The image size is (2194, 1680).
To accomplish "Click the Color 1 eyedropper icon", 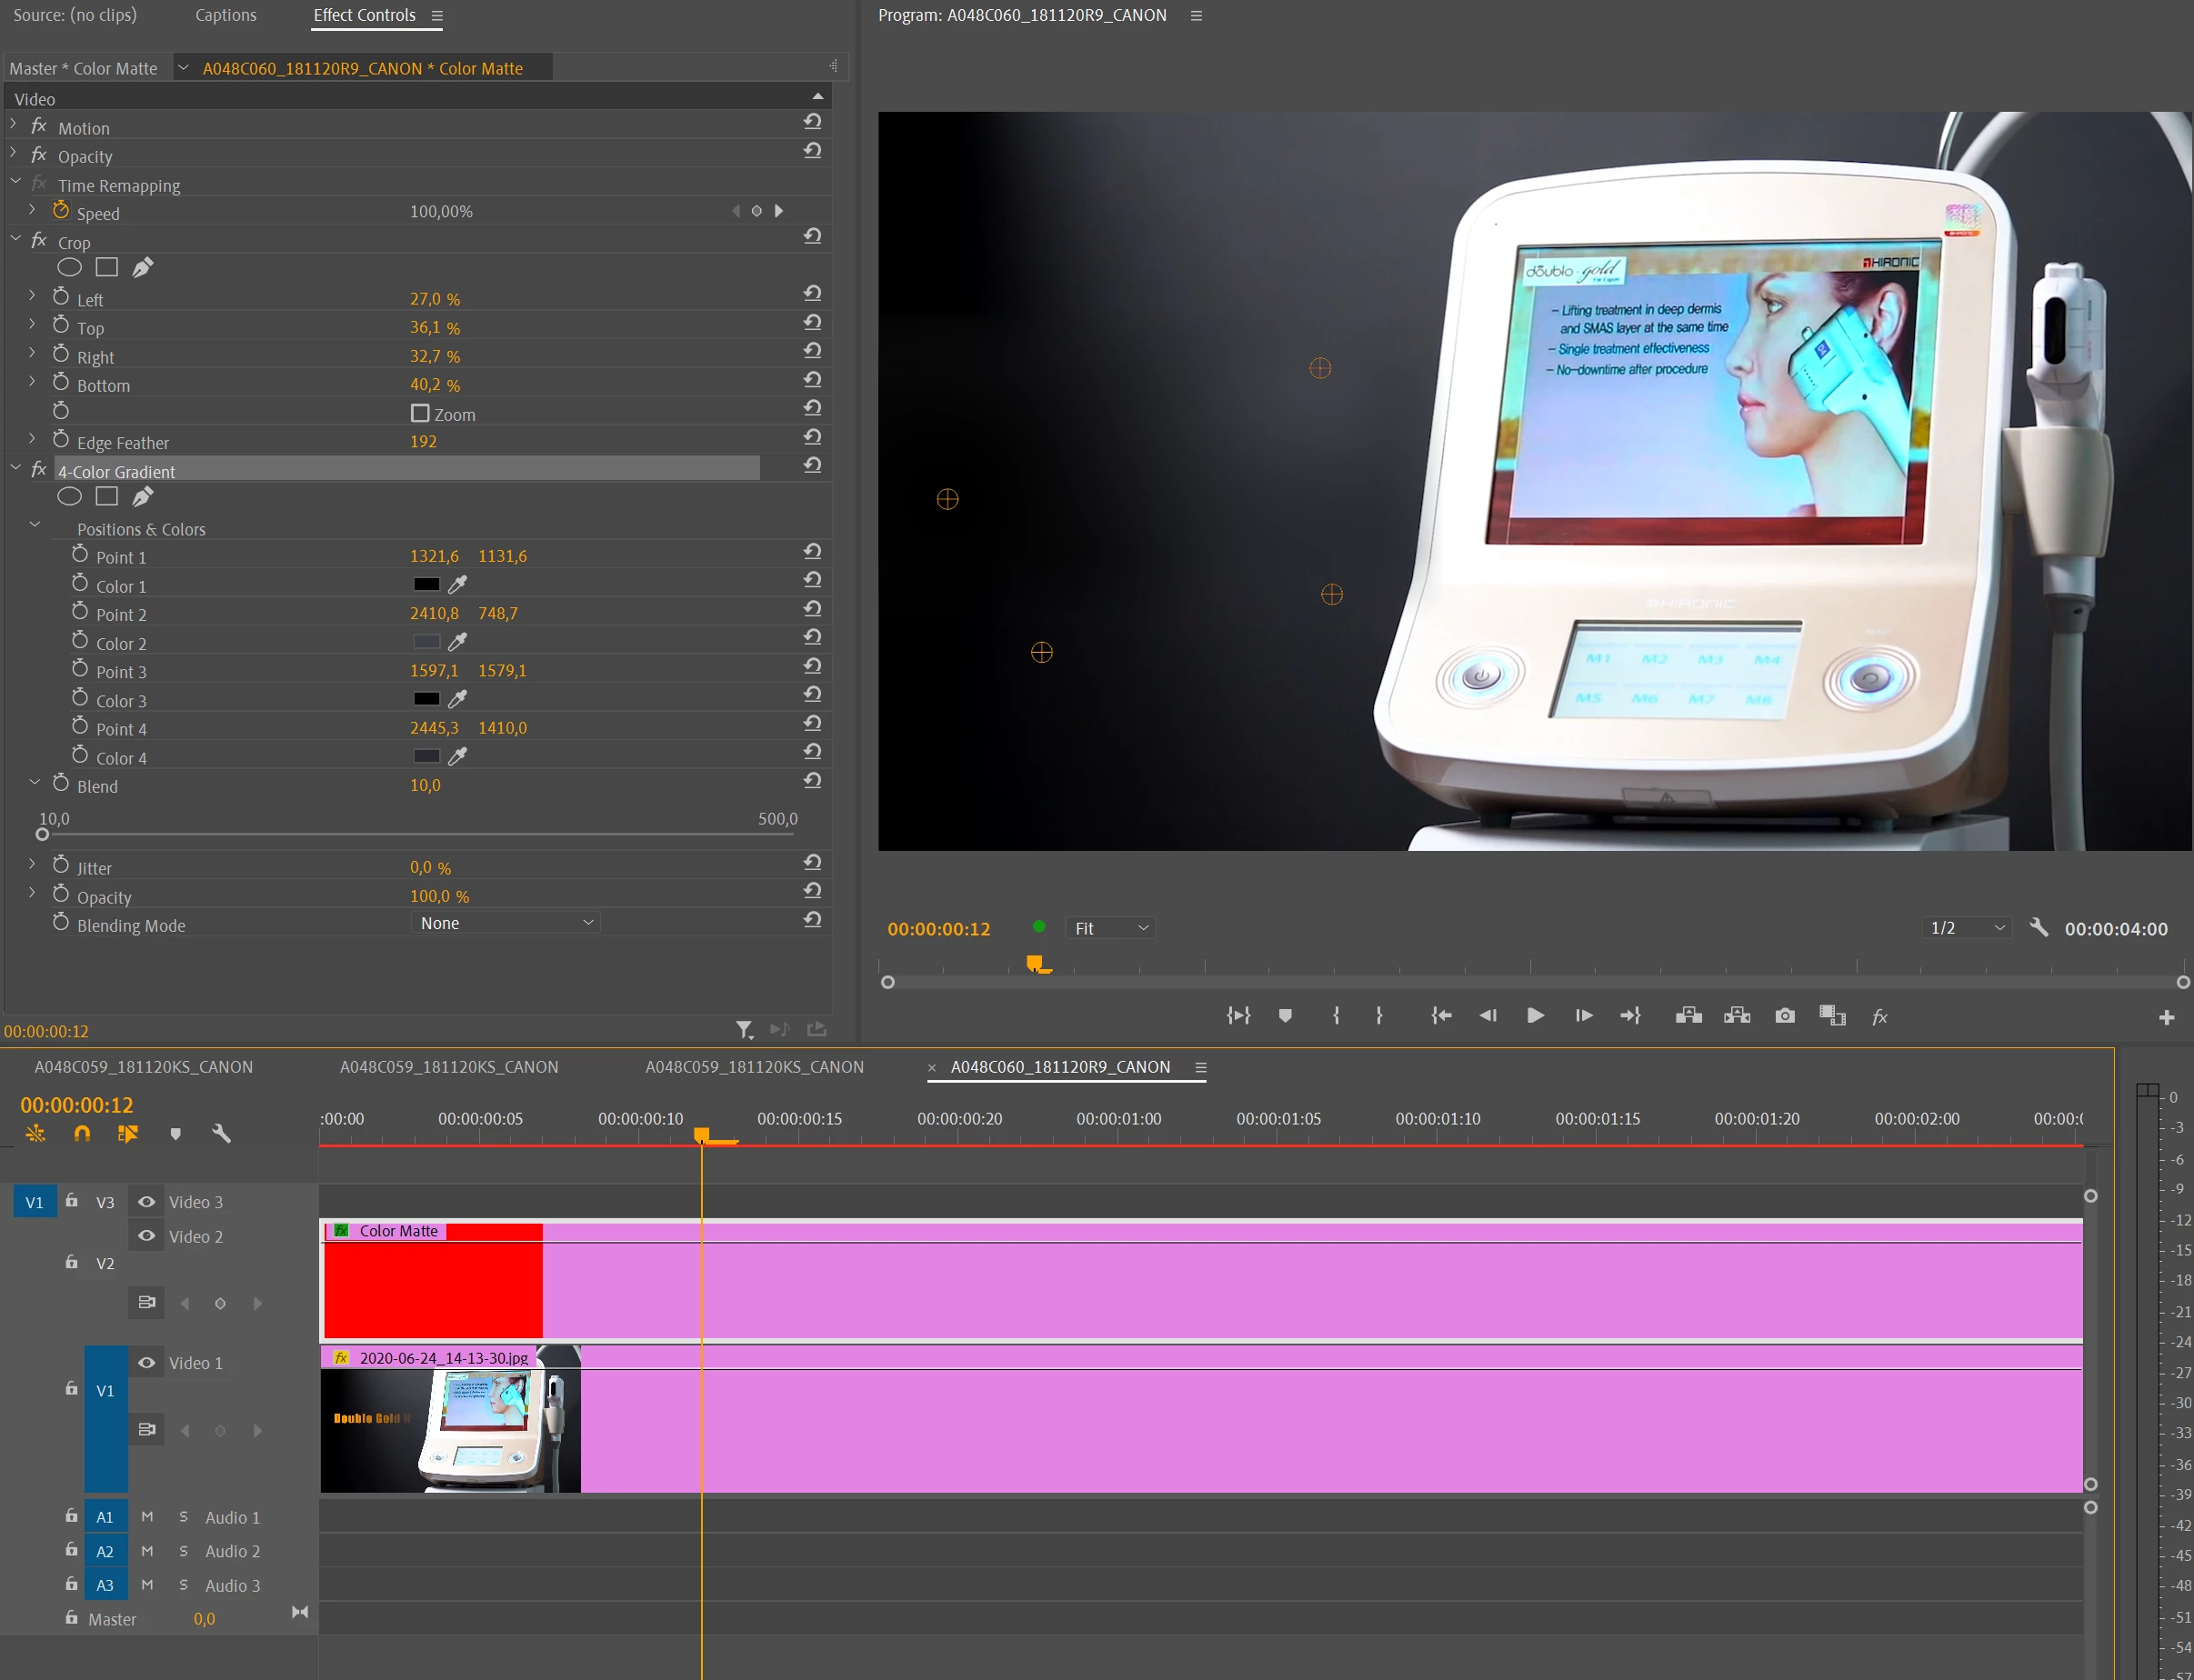I will click(457, 585).
